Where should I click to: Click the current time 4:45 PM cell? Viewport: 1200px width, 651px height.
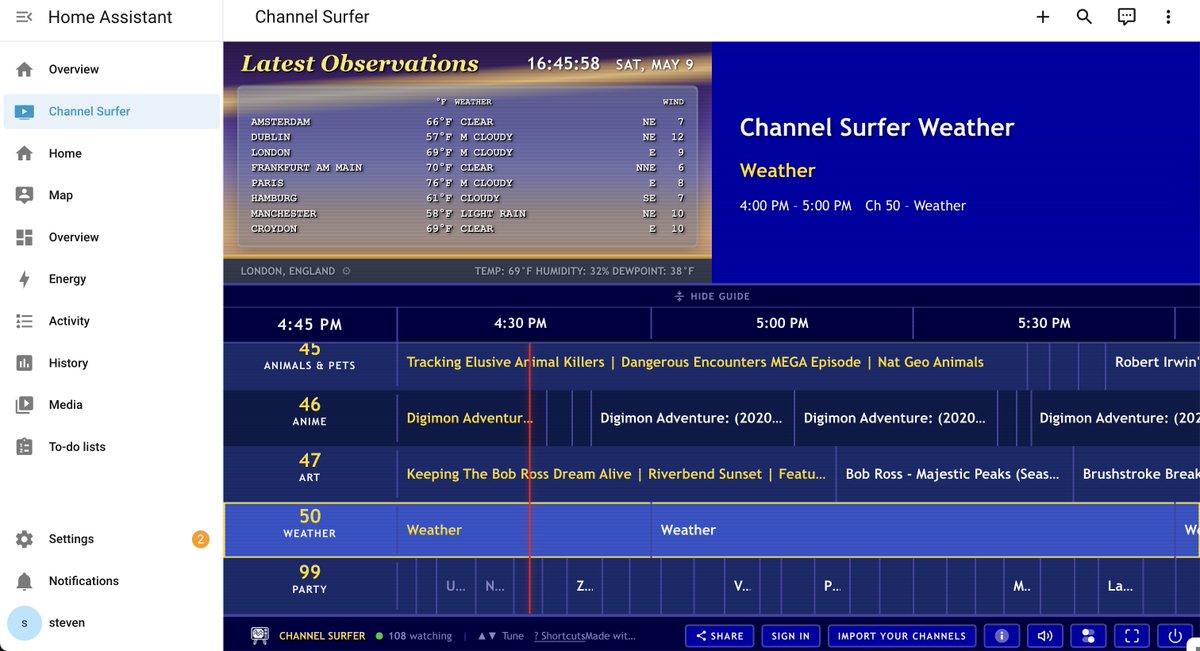pyautogui.click(x=310, y=324)
